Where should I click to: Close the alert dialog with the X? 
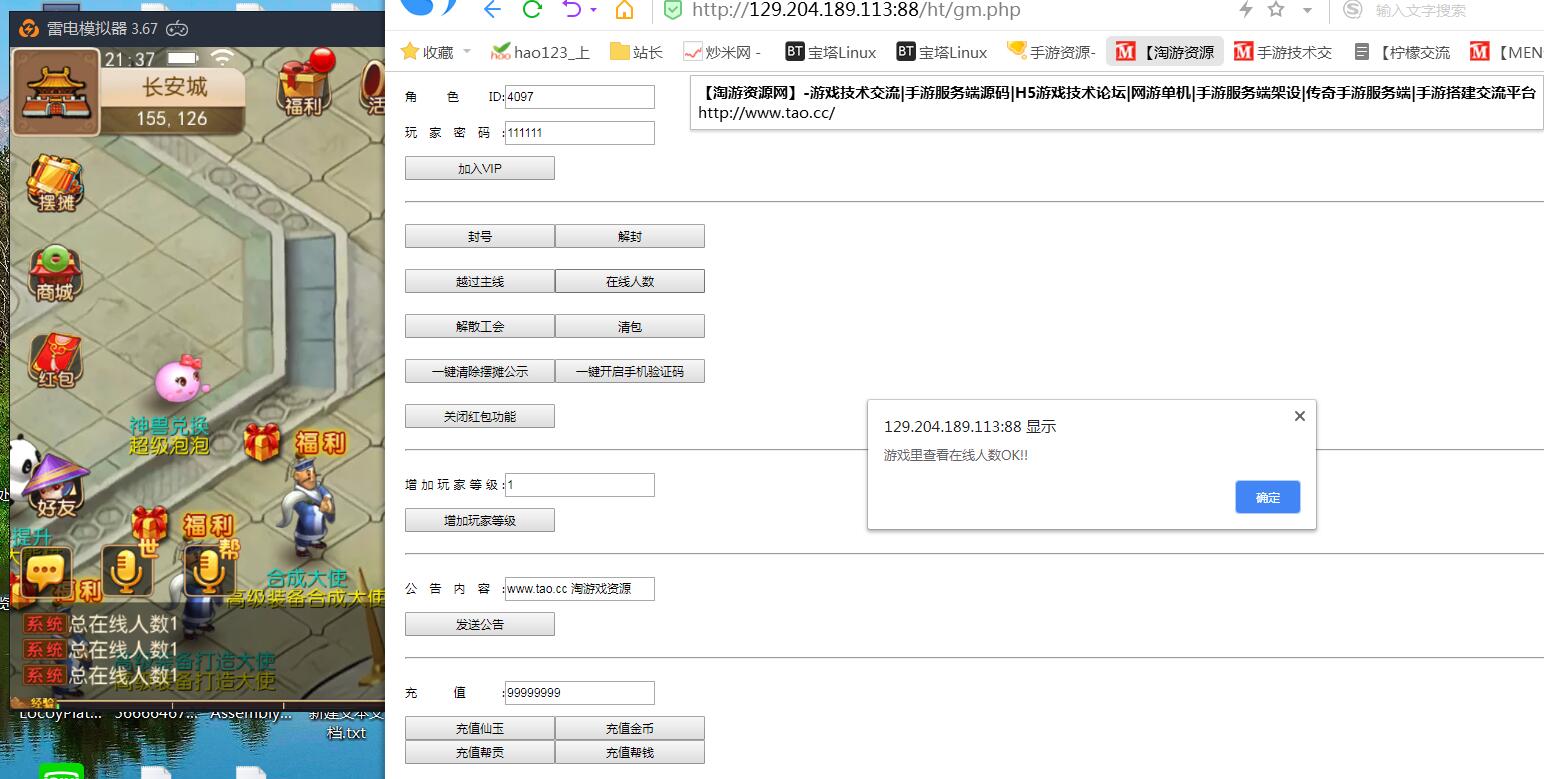click(1299, 416)
